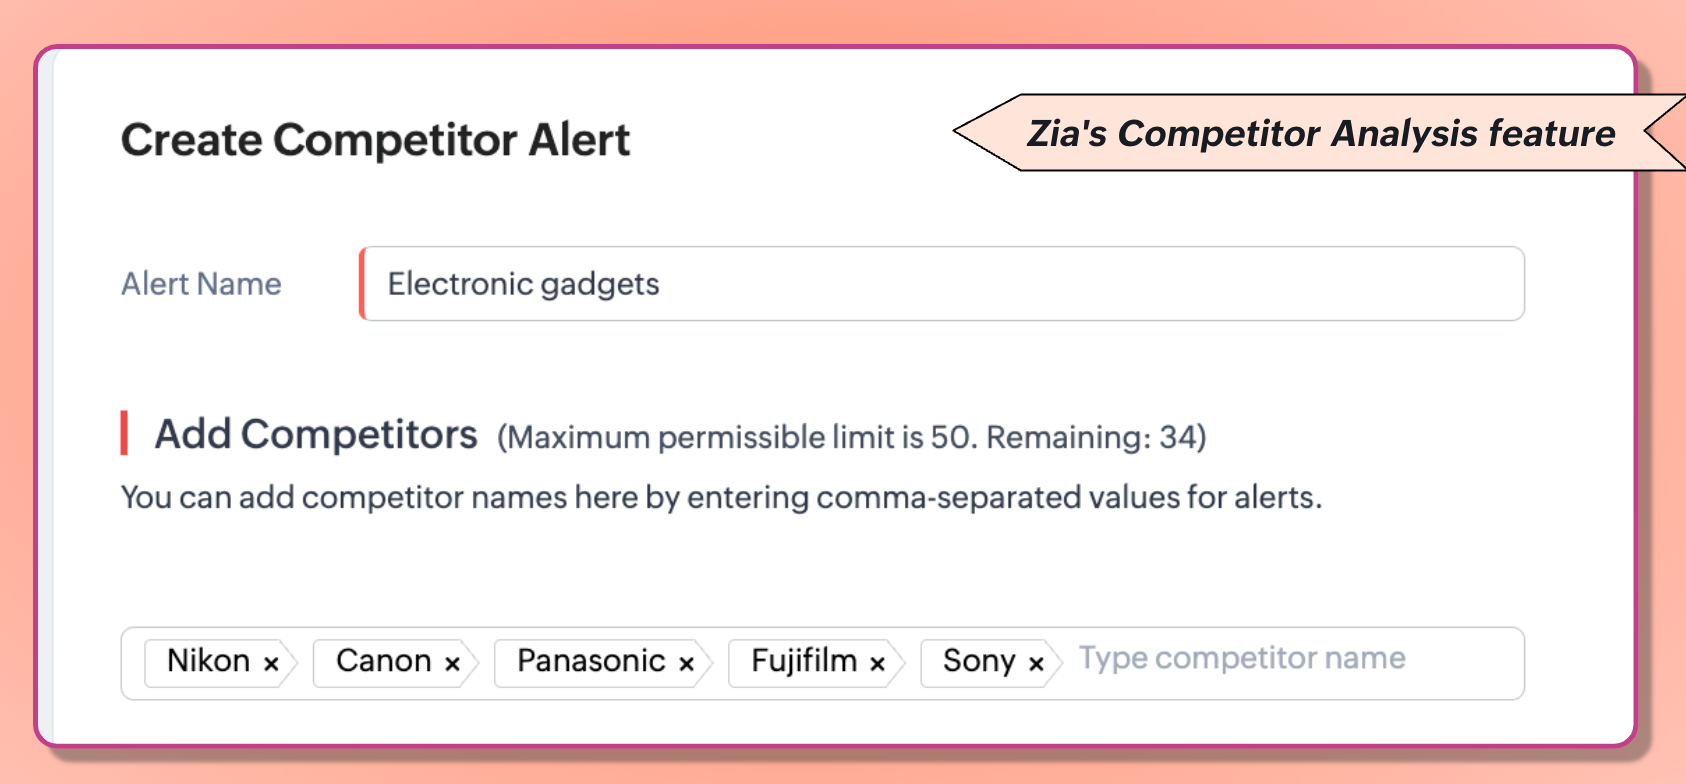Click the Zia's Competitor Analysis feature banner
Image resolution: width=1686 pixels, height=784 pixels.
click(1320, 133)
